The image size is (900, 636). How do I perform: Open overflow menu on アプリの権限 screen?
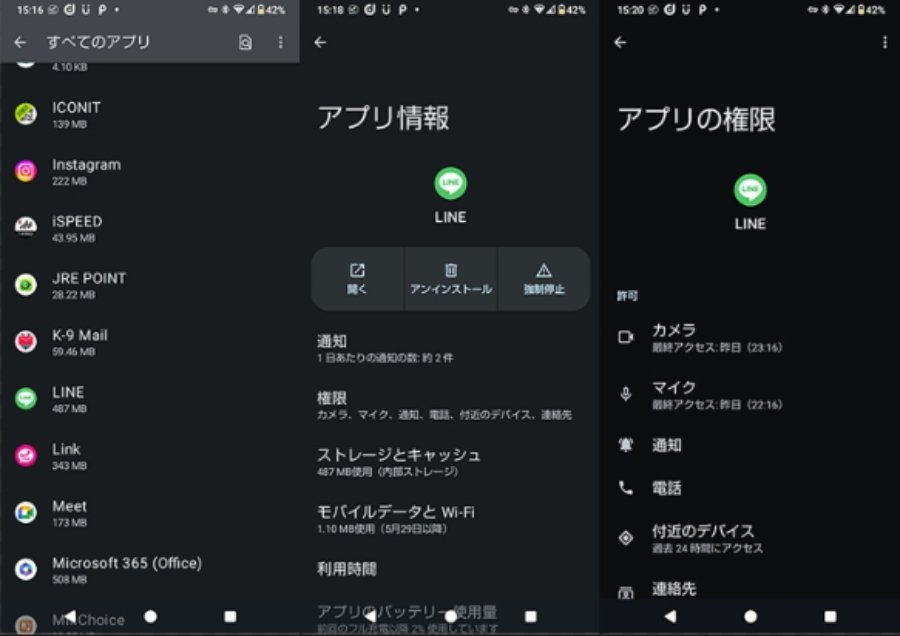click(885, 42)
